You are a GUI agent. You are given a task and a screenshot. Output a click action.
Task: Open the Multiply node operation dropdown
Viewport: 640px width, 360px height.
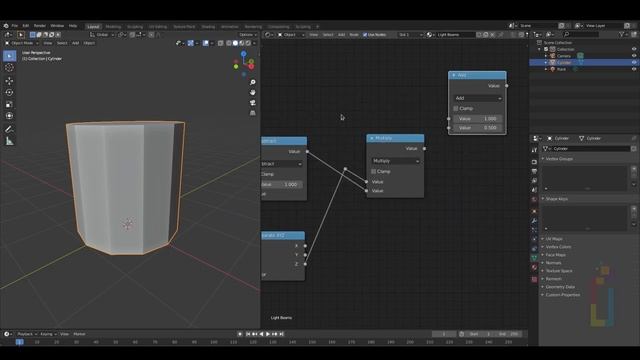click(x=396, y=161)
